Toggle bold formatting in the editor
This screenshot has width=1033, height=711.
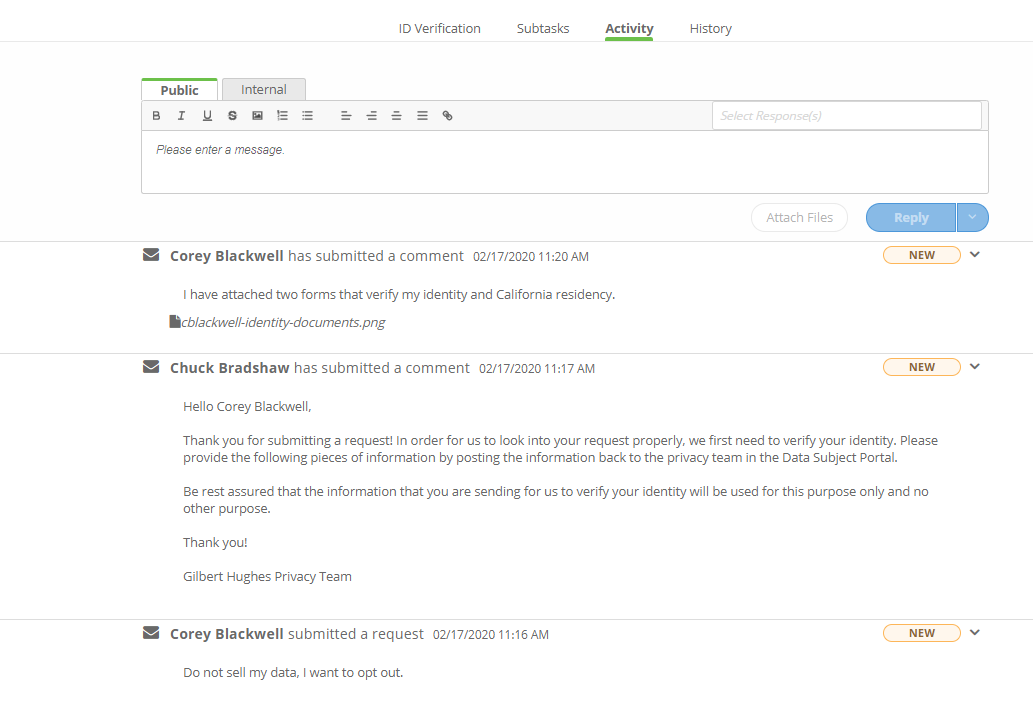click(156, 116)
